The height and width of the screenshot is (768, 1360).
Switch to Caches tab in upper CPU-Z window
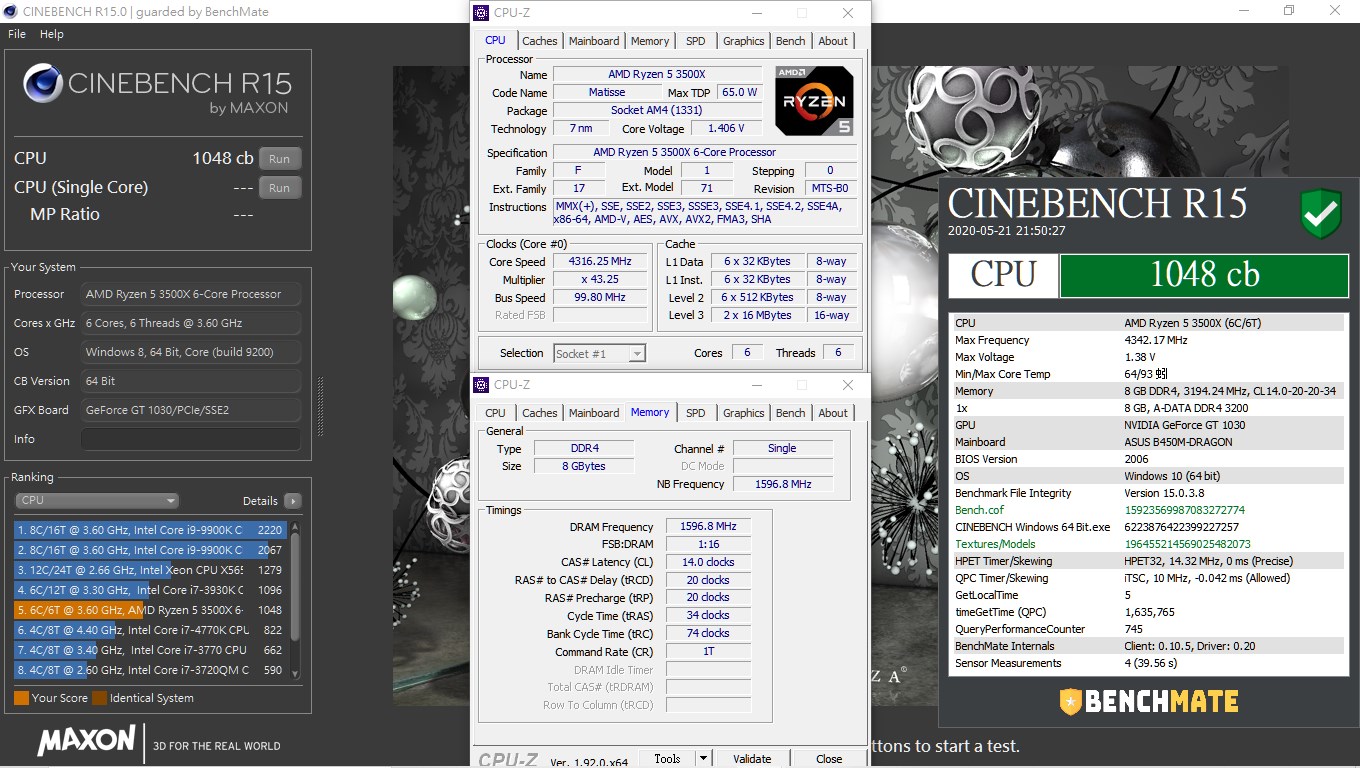[x=540, y=41]
